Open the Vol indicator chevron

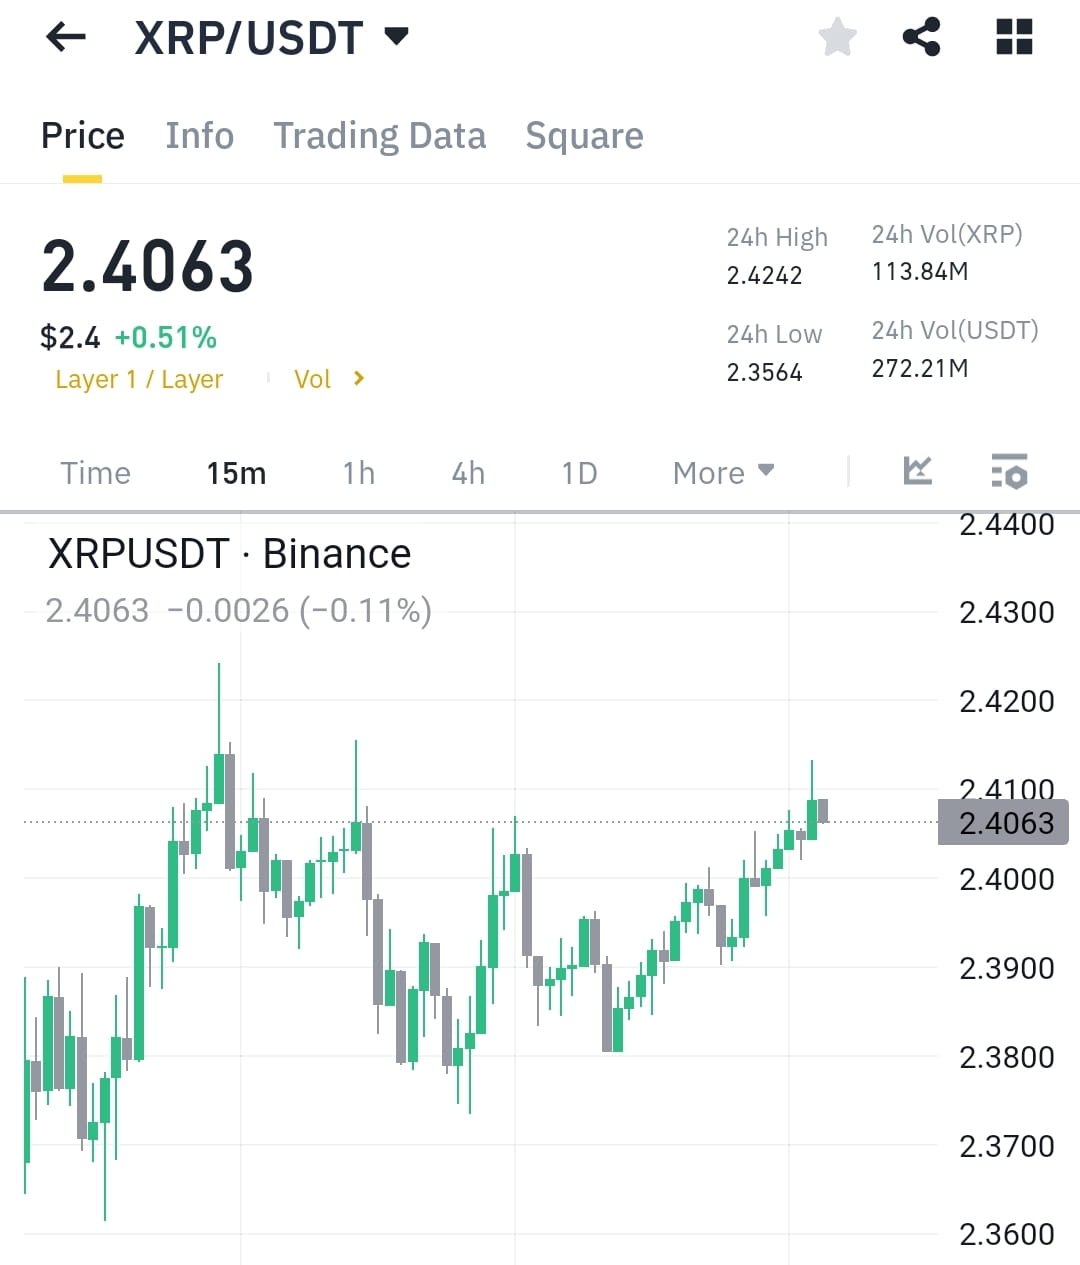[x=330, y=379]
